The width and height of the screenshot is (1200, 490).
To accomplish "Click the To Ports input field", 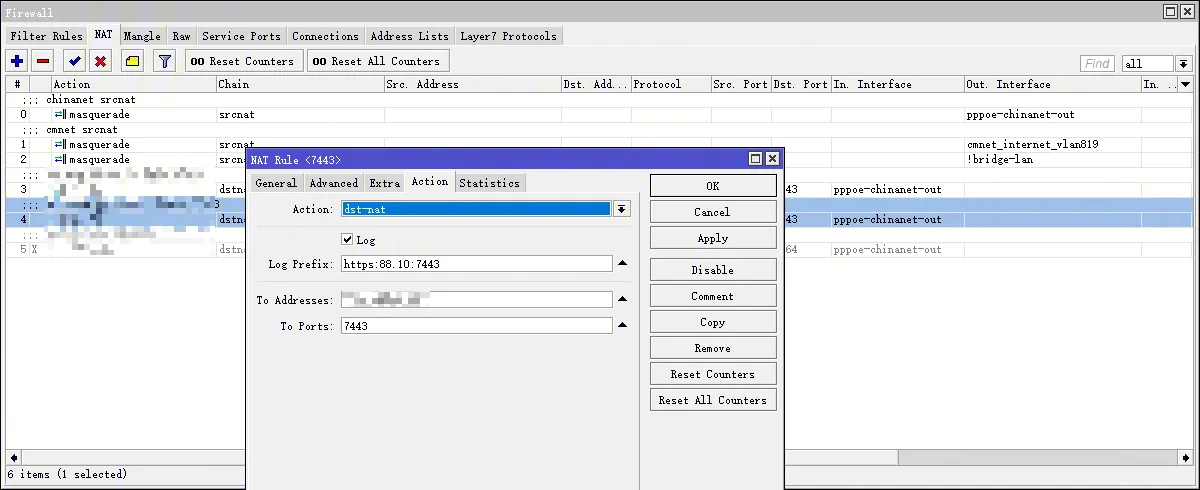I will (x=475, y=326).
